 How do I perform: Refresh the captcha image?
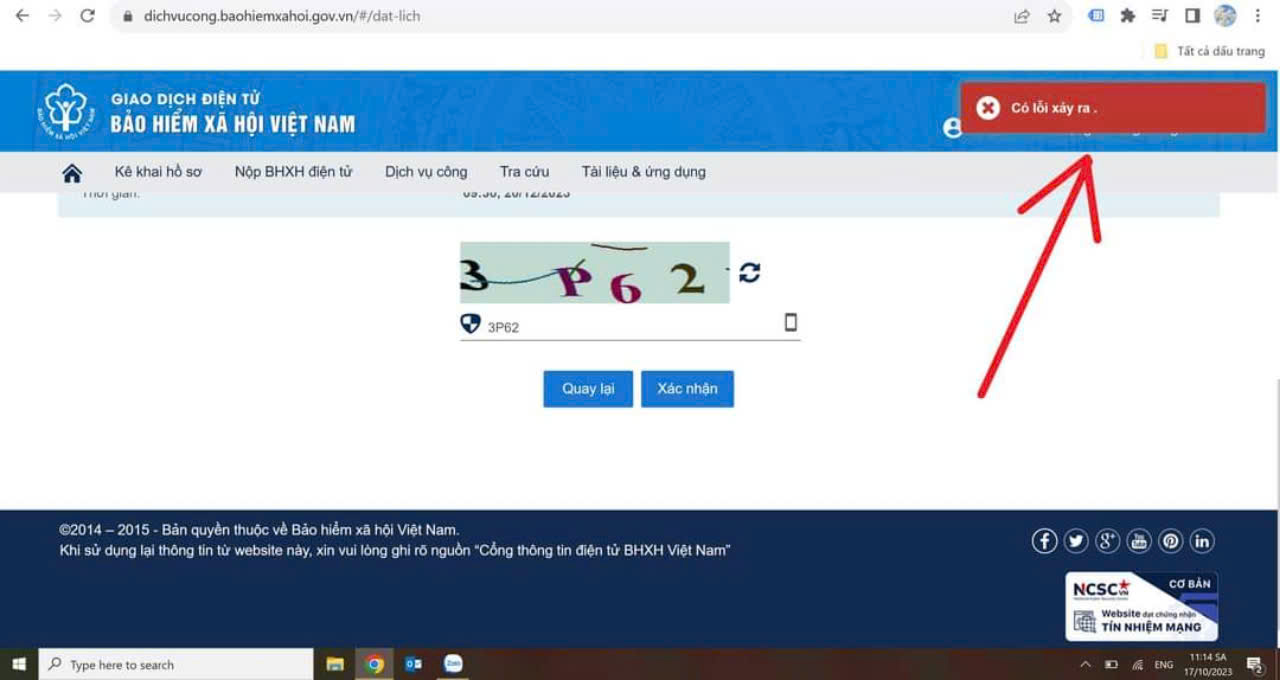pyautogui.click(x=749, y=272)
